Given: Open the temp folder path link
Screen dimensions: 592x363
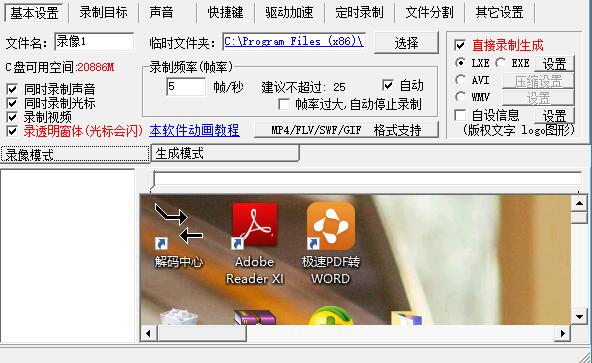Looking at the screenshot, I should [294, 41].
